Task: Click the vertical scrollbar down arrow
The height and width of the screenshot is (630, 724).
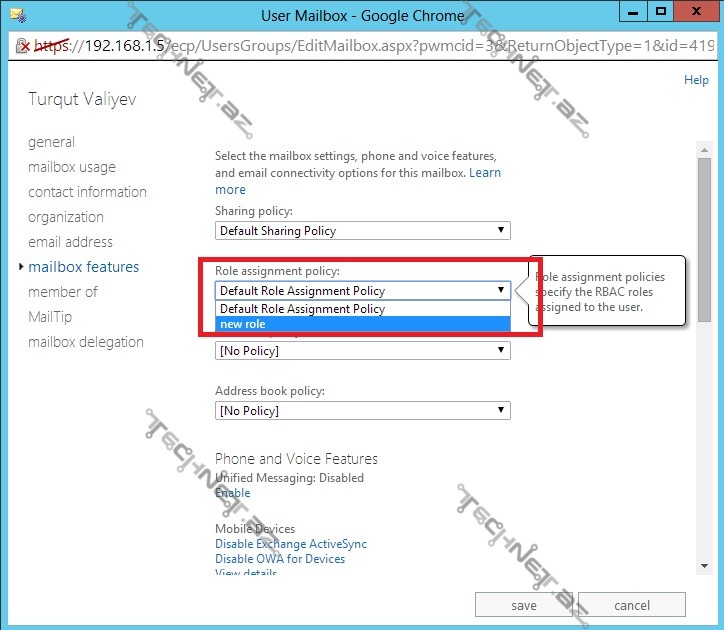Action: point(703,567)
